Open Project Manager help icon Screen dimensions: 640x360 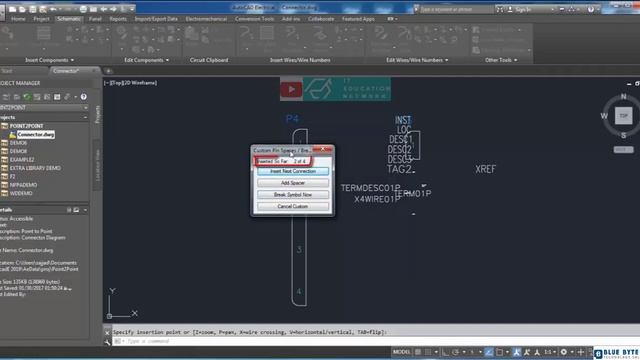point(84,97)
